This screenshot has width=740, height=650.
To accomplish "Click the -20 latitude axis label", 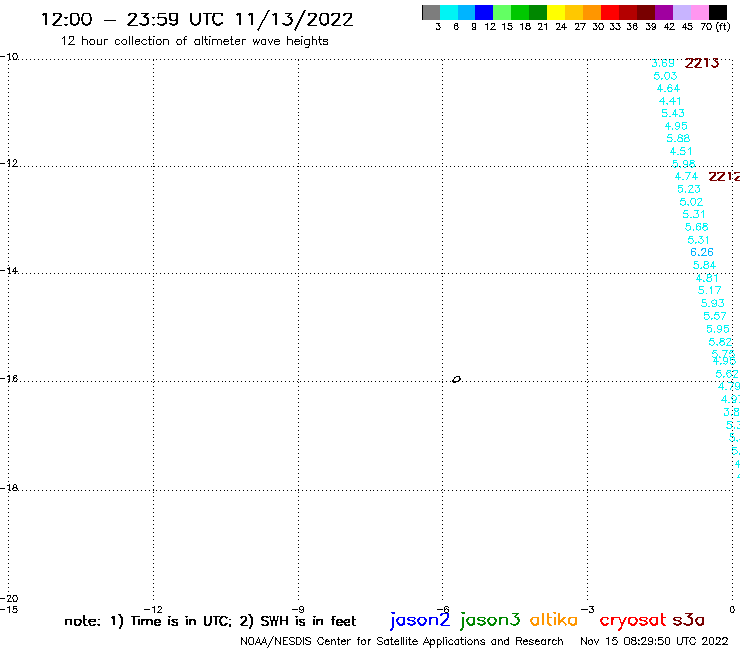I will tap(9, 599).
